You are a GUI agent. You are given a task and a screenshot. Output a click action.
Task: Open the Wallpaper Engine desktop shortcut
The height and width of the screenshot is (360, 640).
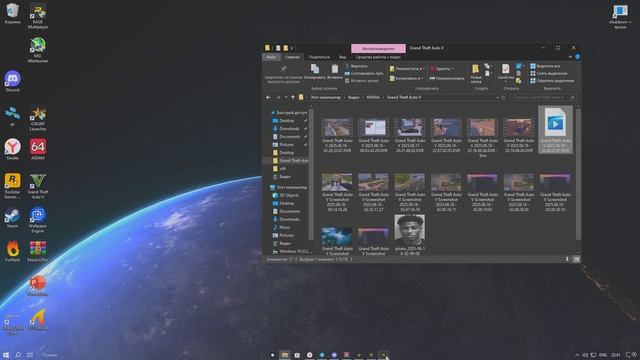(38, 220)
